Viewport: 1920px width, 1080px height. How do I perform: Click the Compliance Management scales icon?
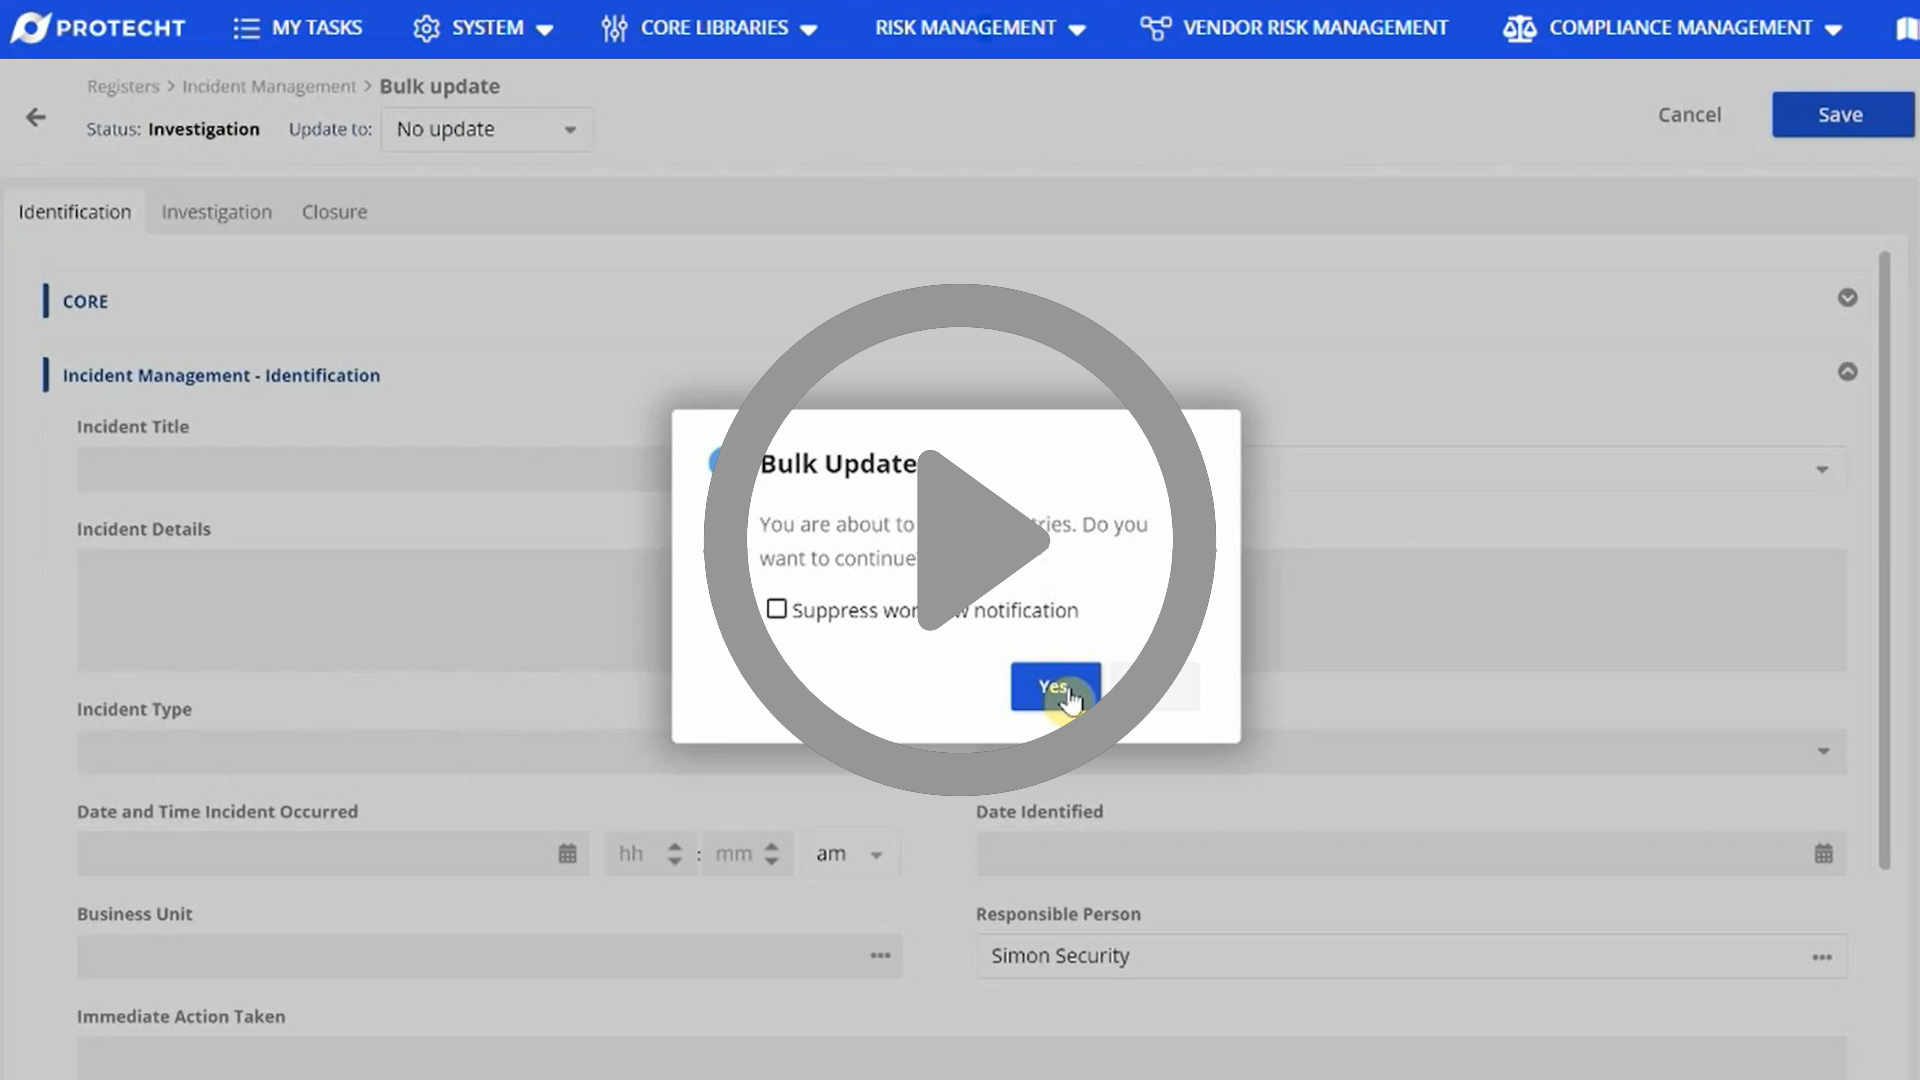[1519, 27]
